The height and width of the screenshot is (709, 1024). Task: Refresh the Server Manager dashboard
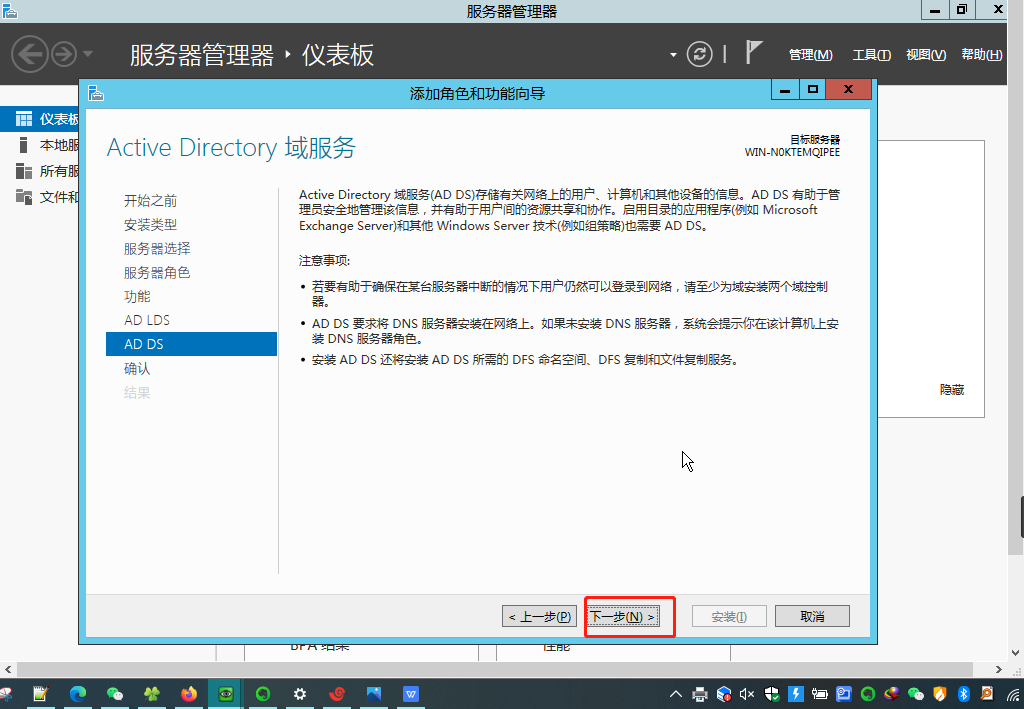[x=699, y=54]
